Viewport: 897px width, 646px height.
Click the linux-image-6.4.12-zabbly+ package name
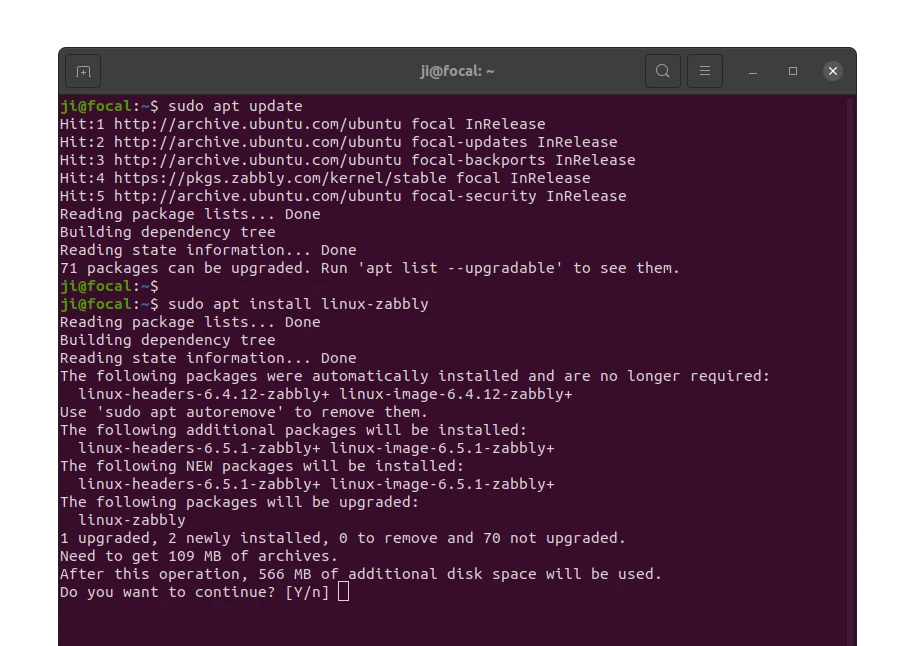coord(456,394)
